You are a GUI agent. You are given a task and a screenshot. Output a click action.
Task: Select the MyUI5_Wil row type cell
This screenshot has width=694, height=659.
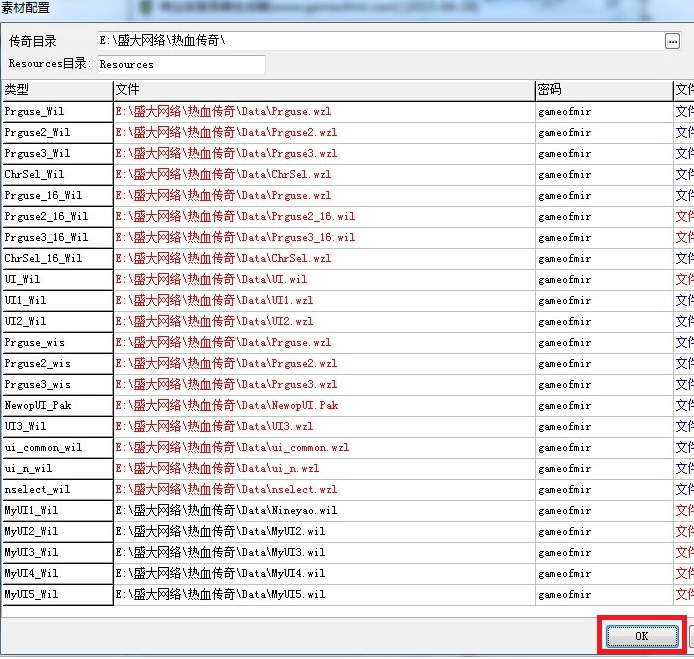[57, 594]
